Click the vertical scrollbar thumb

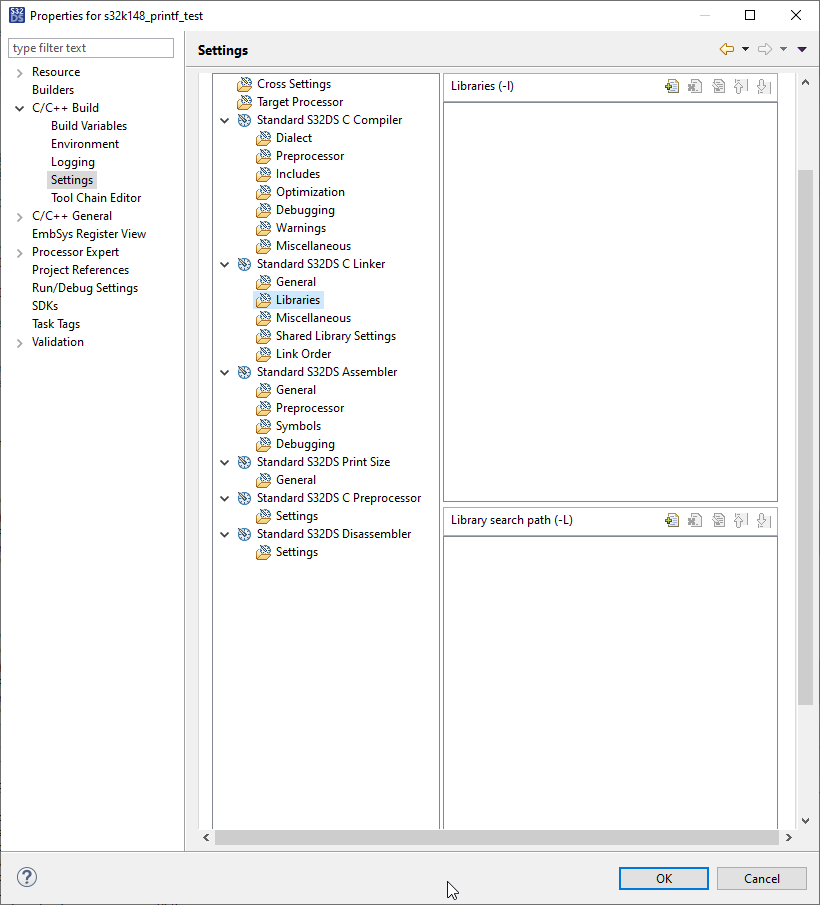tap(805, 437)
